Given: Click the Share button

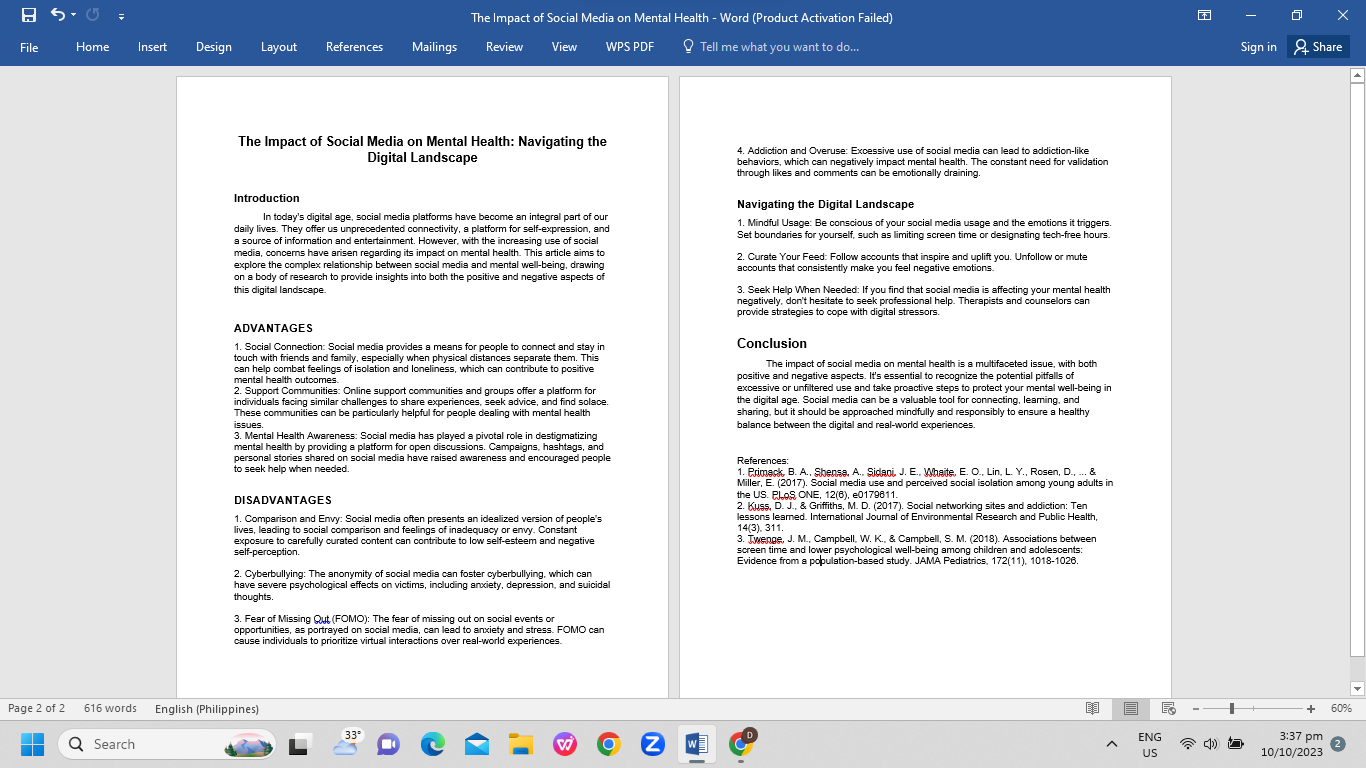Looking at the screenshot, I should click(1318, 47).
